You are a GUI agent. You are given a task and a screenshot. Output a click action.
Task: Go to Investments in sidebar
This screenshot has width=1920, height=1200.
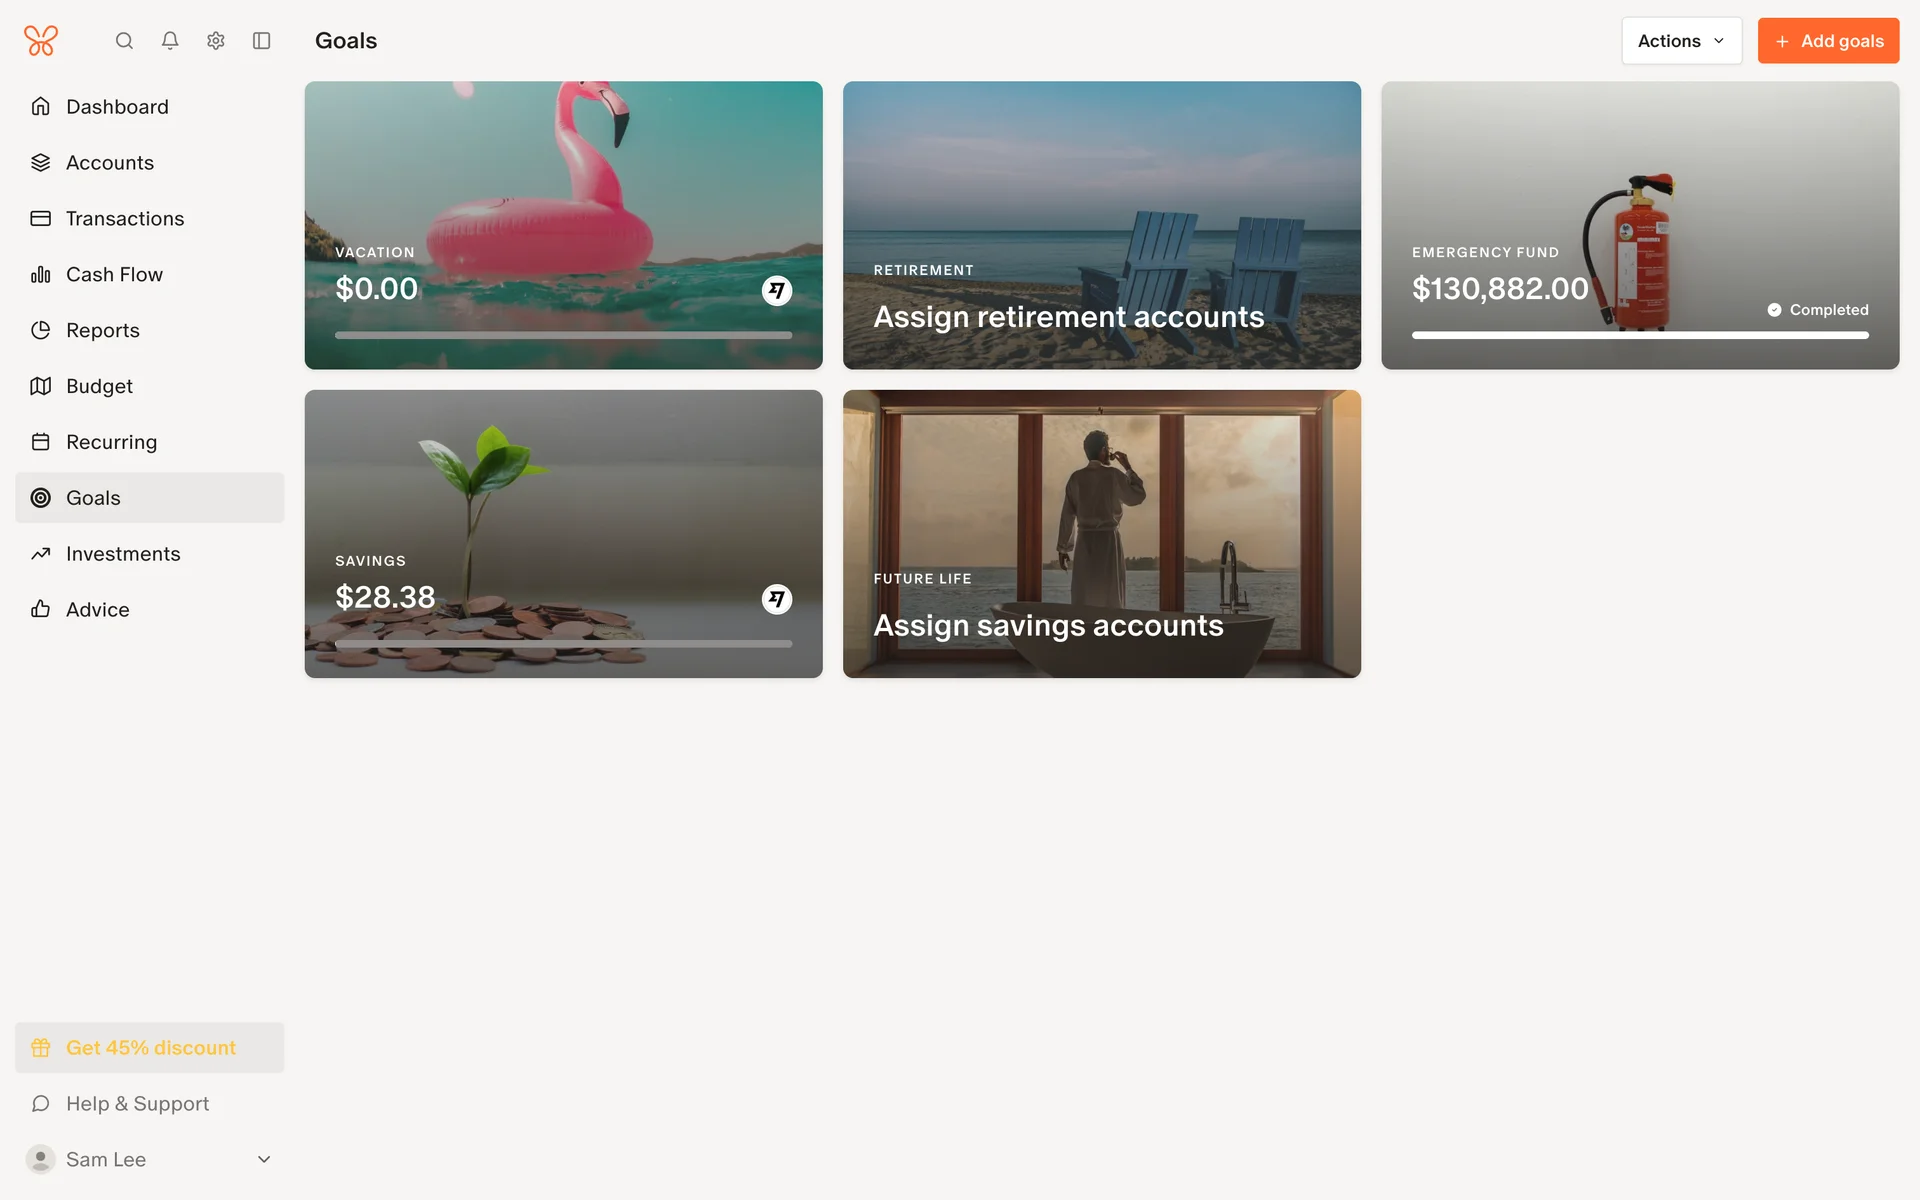[123, 554]
